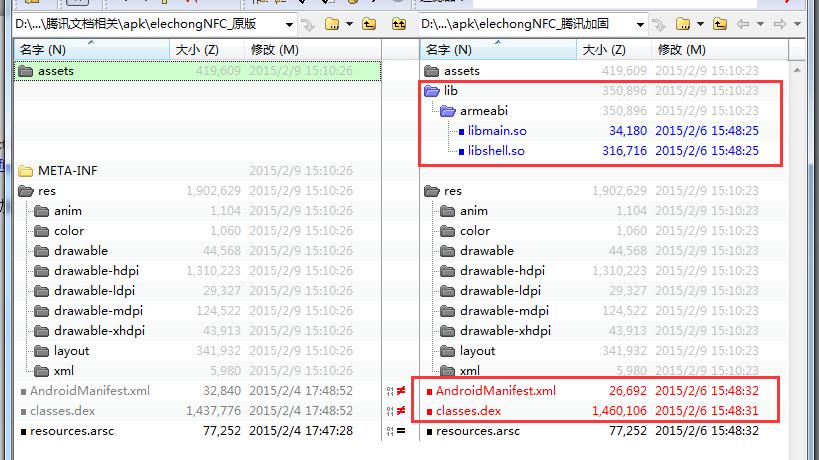Select the right pane anim folder name
The image size is (819, 460).
click(x=474, y=211)
